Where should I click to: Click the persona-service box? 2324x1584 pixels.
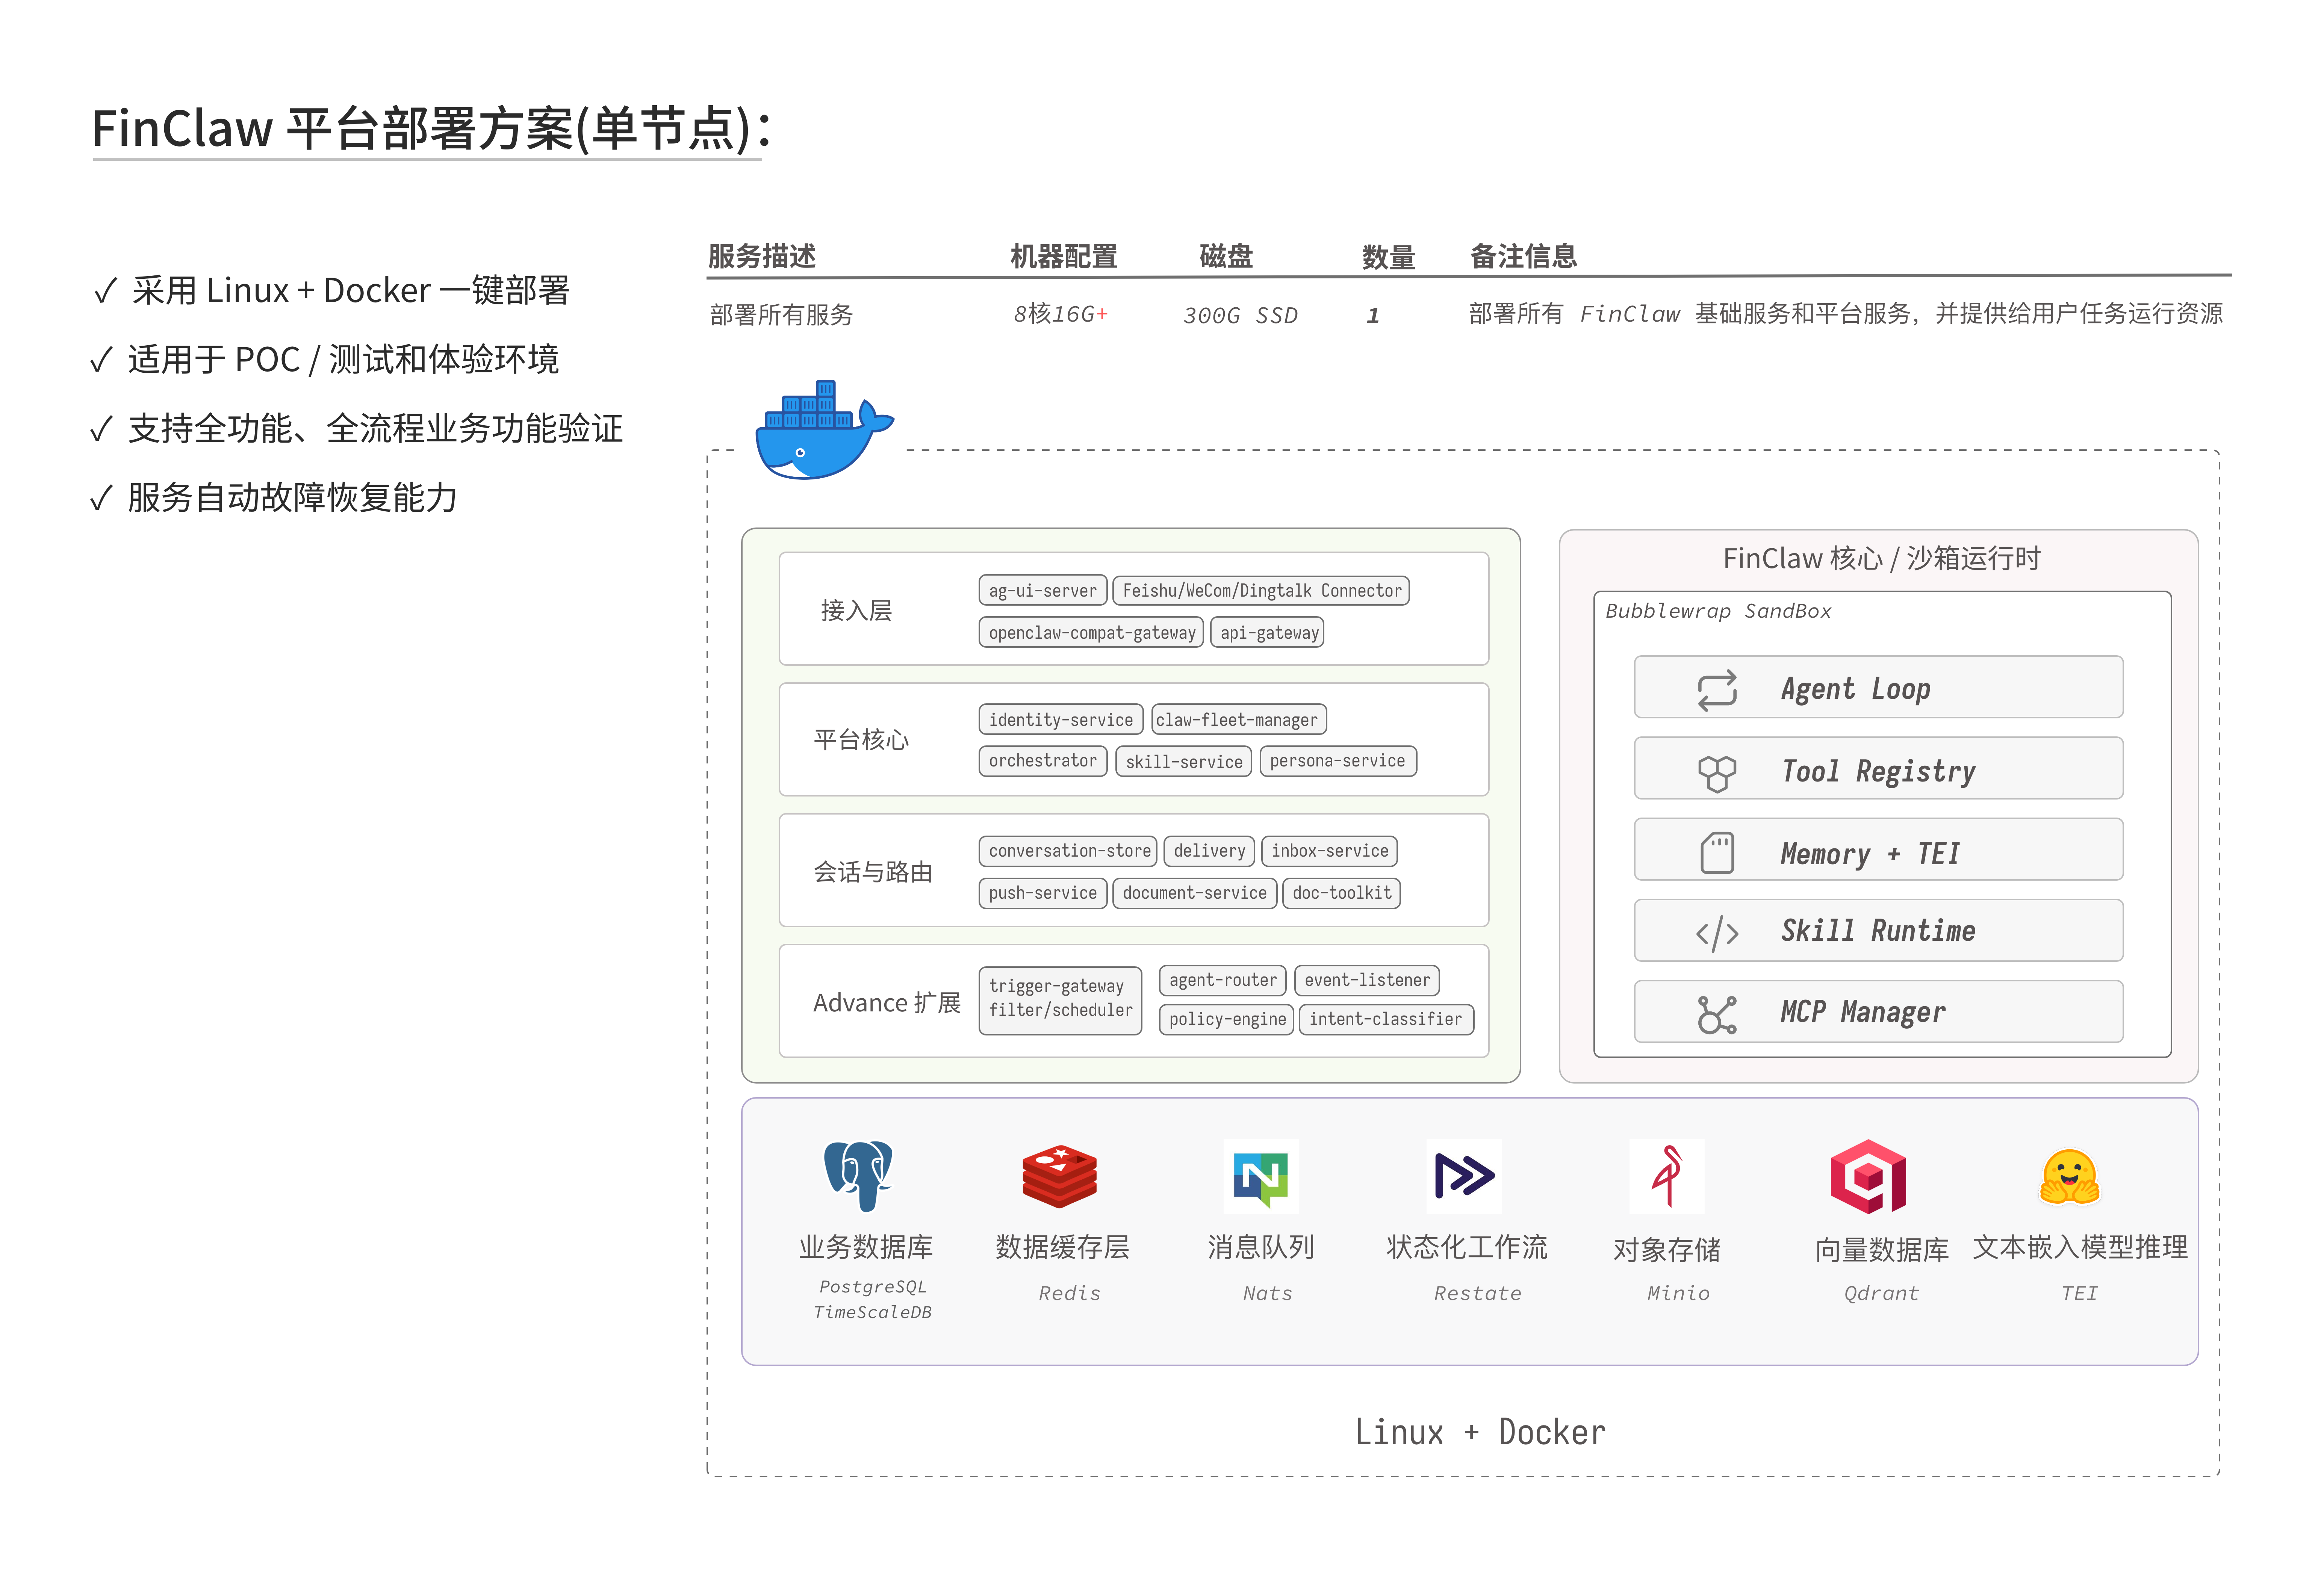pos(1338,761)
